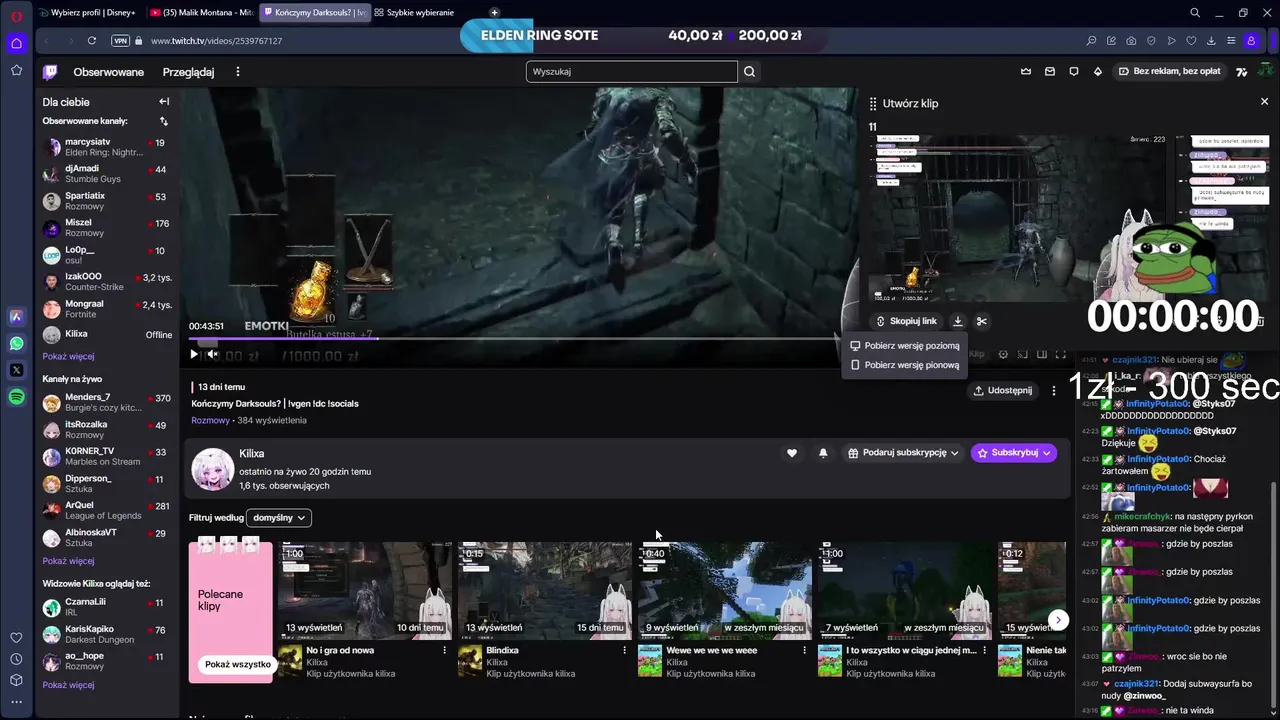Play the paused VOD
The height and width of the screenshot is (720, 1280).
point(194,355)
